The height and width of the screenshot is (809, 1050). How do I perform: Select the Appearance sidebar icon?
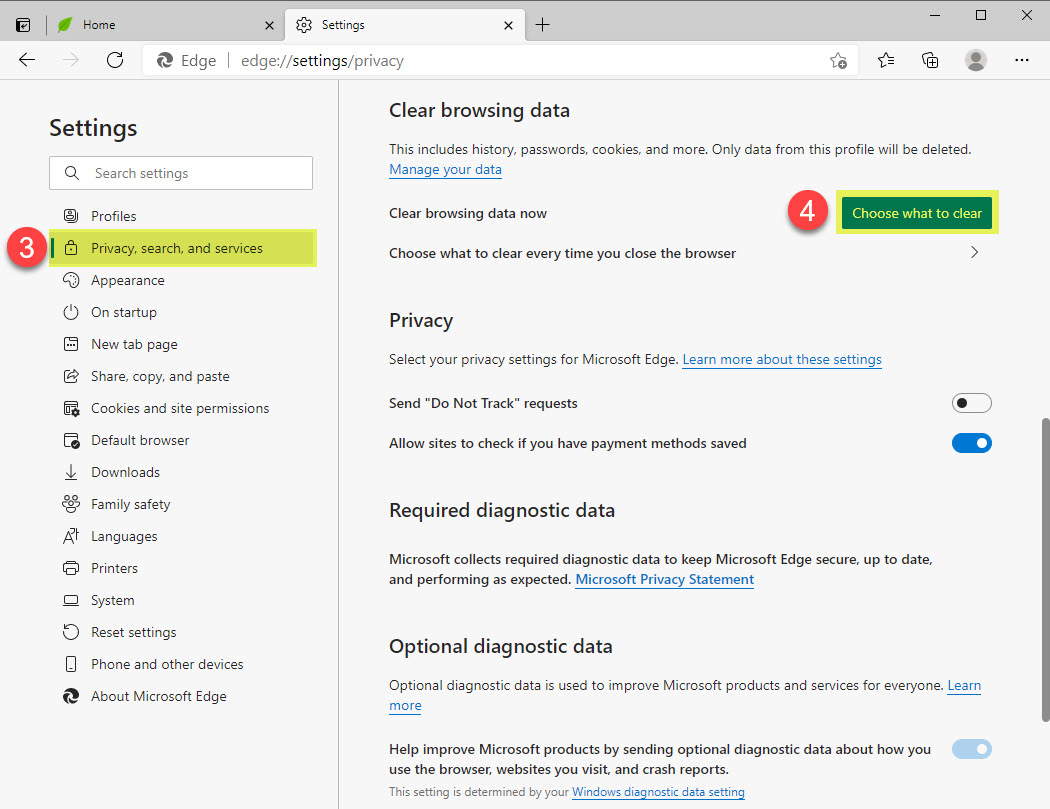click(69, 280)
